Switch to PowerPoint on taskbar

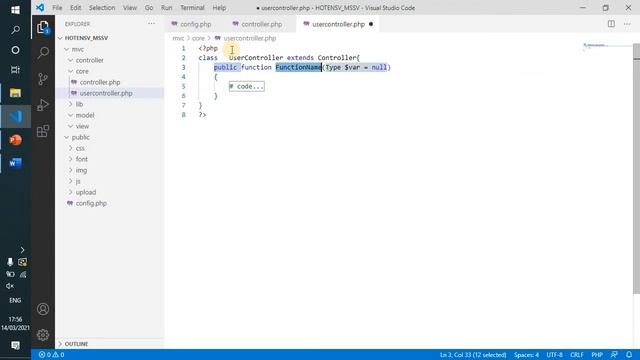tap(15, 140)
